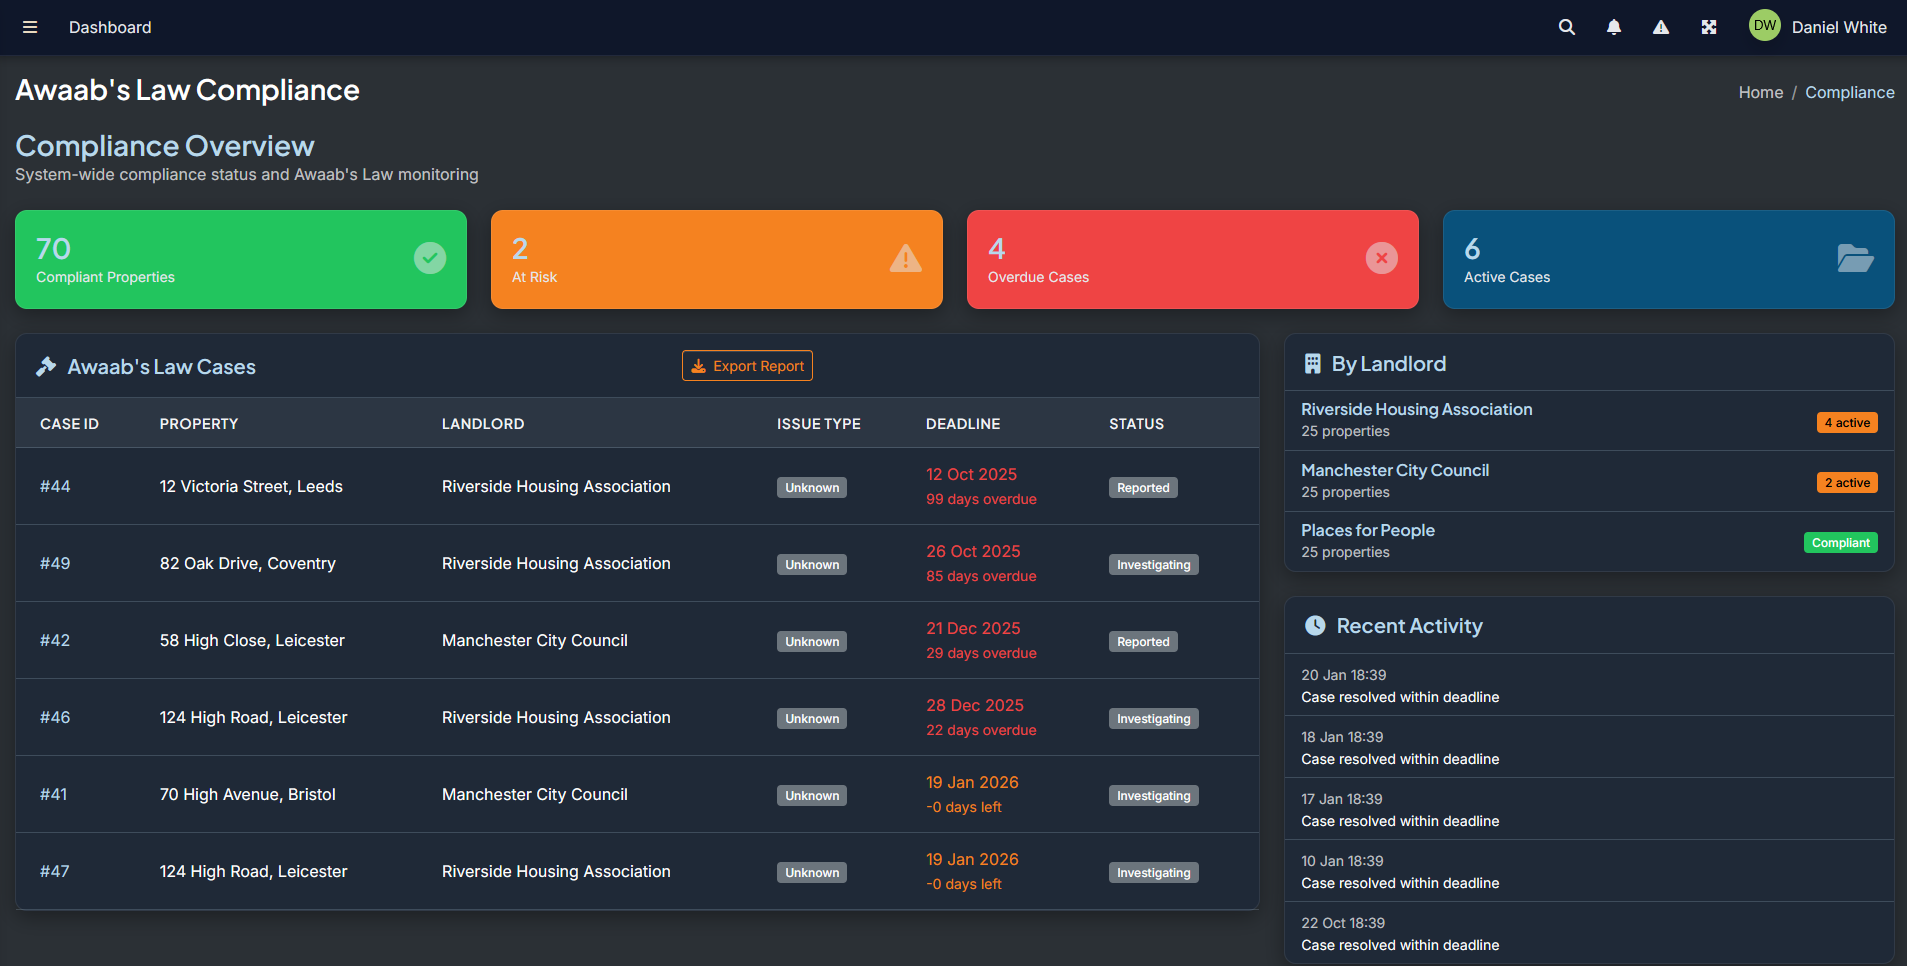Open the Daniel White user menu

click(x=1838, y=27)
